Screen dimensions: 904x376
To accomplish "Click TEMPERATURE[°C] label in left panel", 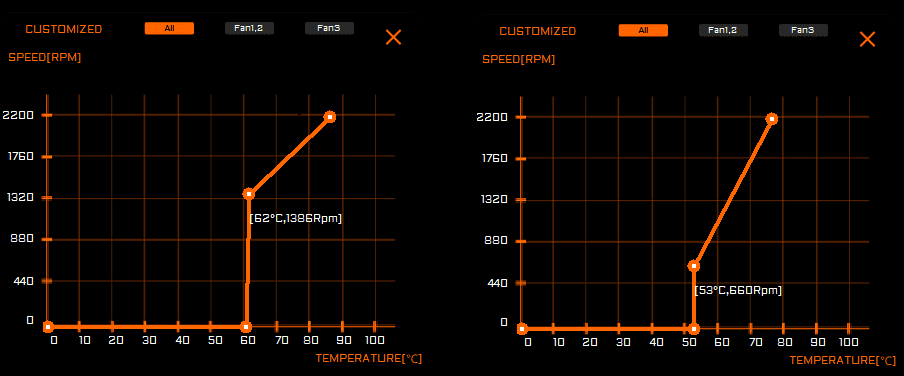I will point(369,359).
